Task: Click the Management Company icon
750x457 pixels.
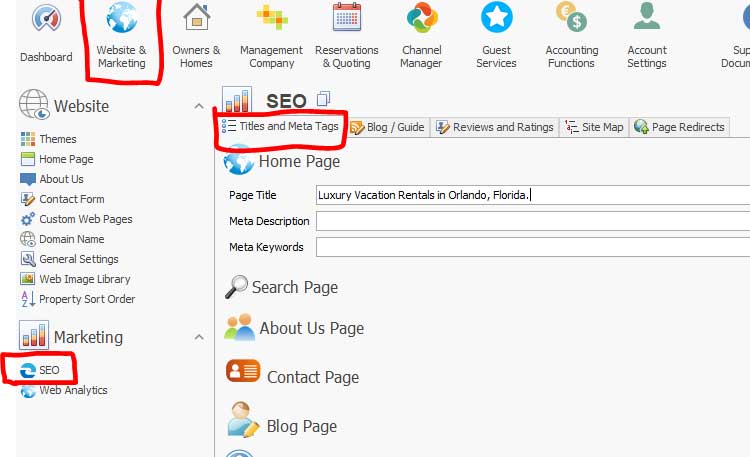Action: [x=271, y=20]
